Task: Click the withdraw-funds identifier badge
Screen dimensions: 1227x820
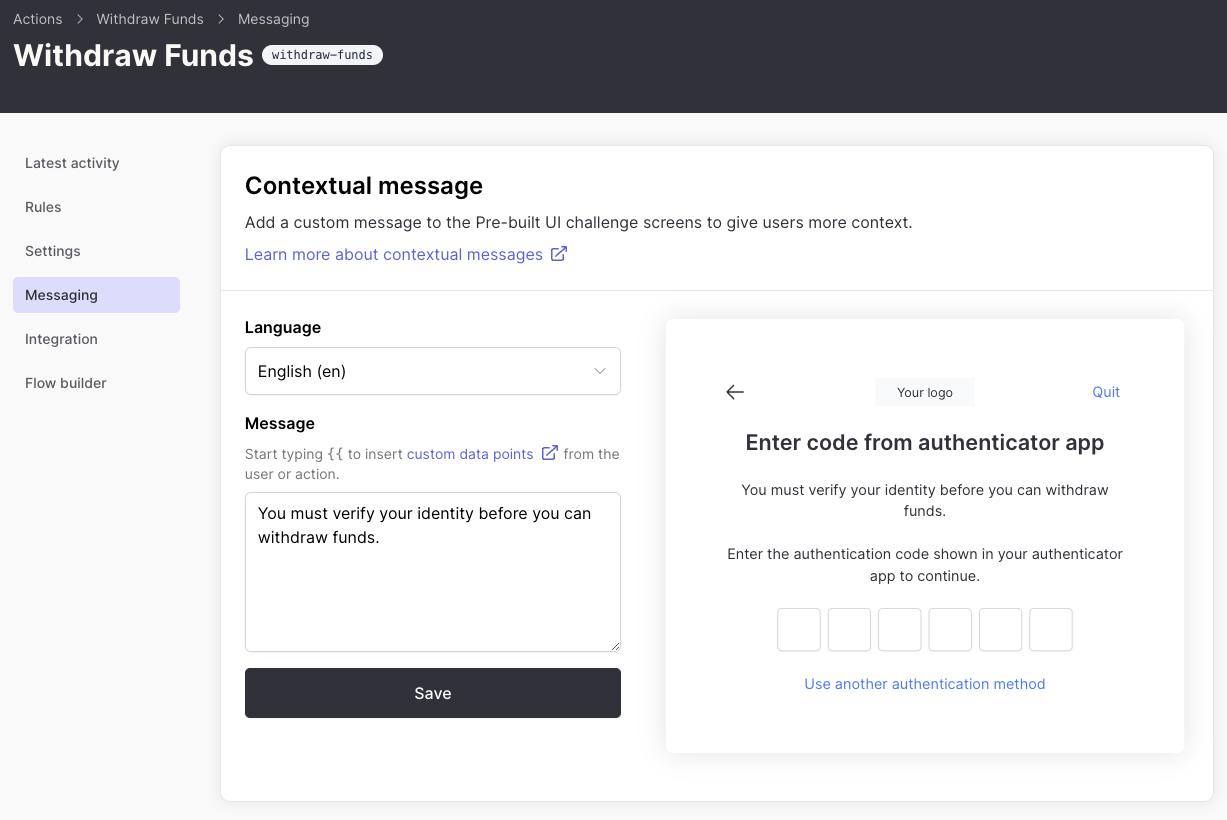Action: click(322, 55)
